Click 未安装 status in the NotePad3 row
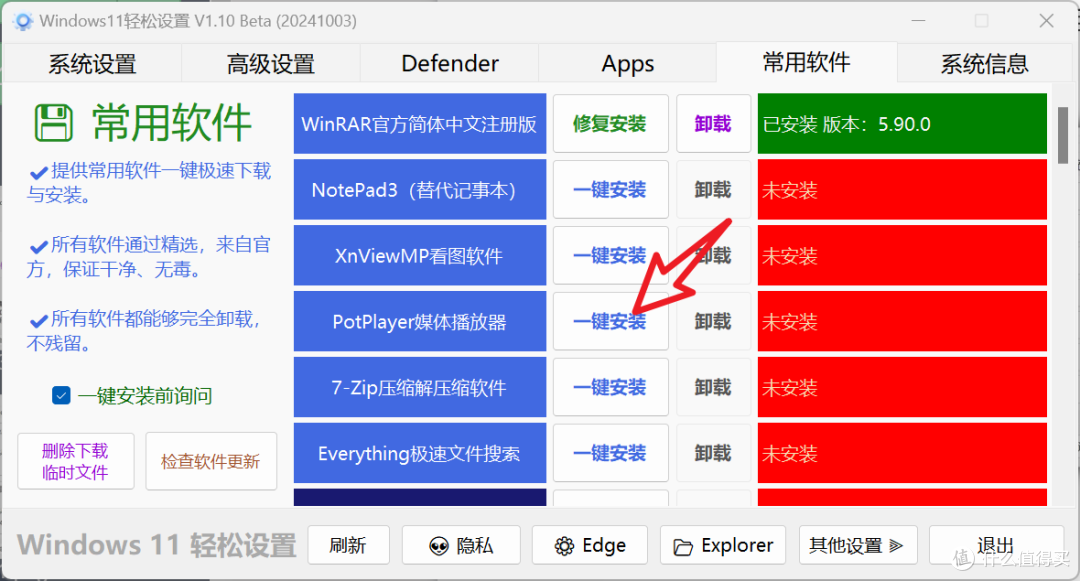 coord(902,189)
